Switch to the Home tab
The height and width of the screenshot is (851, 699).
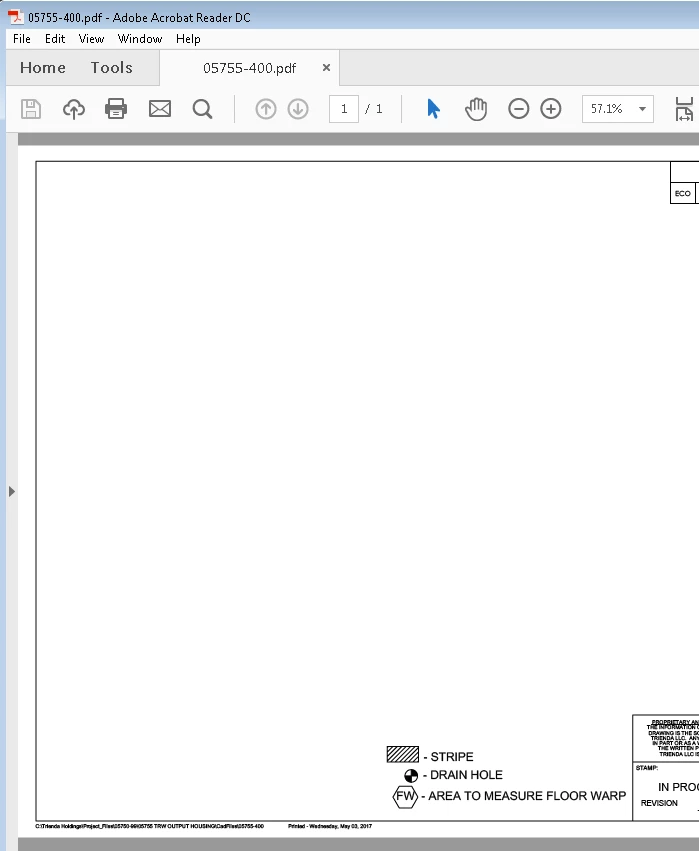click(x=43, y=68)
